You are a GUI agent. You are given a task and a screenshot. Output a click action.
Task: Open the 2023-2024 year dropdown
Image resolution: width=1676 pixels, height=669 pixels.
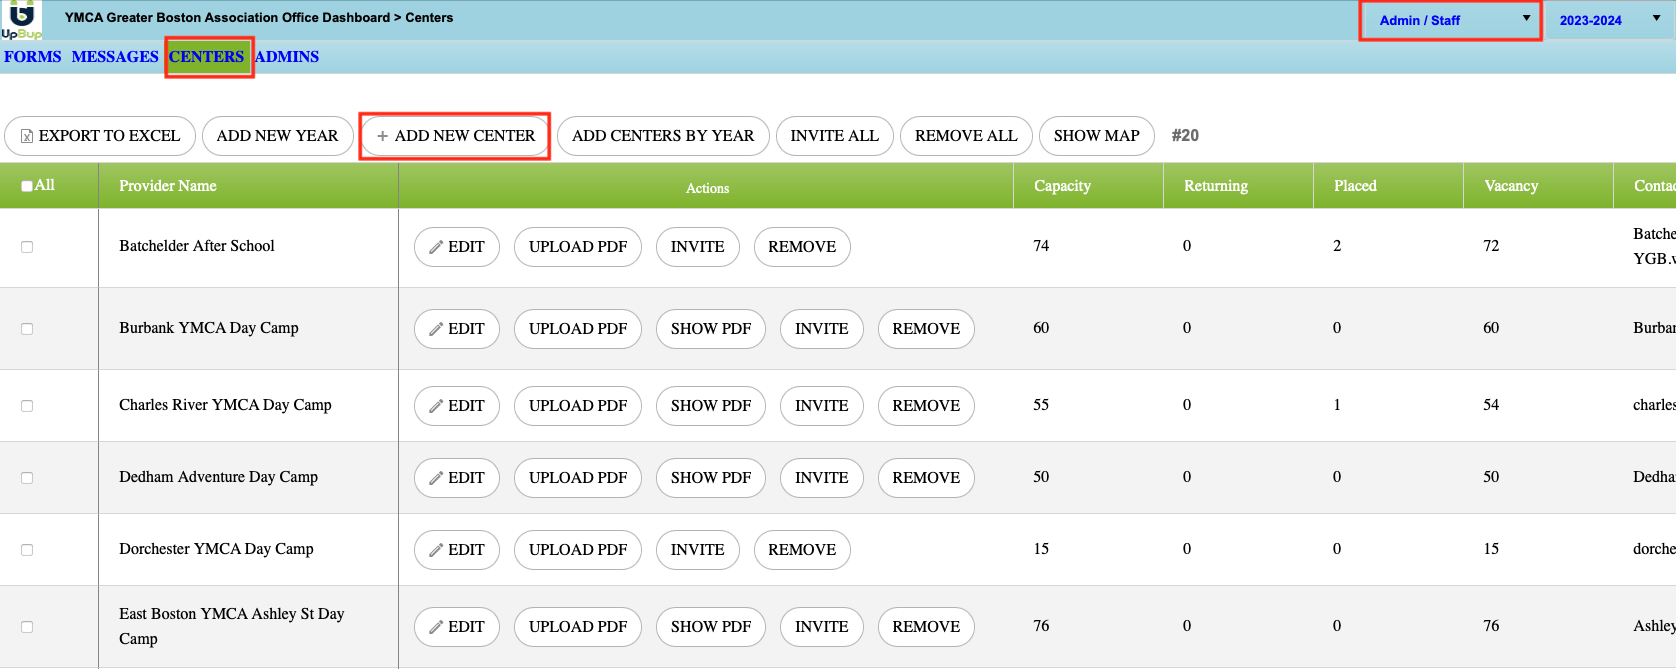[x=1610, y=20]
